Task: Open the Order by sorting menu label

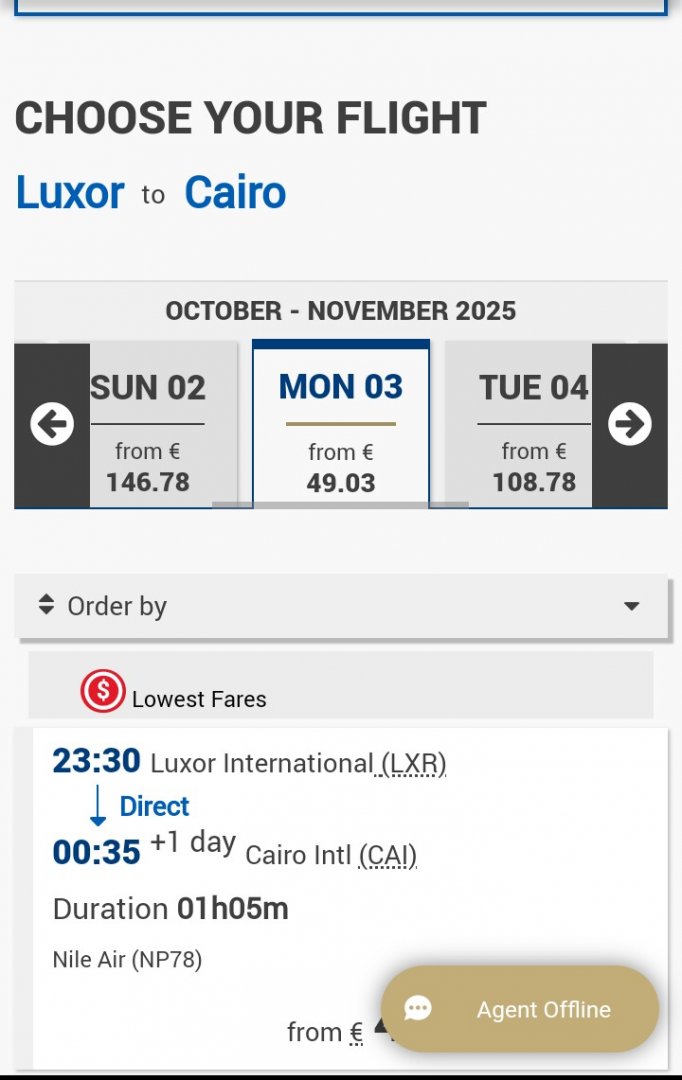Action: pos(117,606)
